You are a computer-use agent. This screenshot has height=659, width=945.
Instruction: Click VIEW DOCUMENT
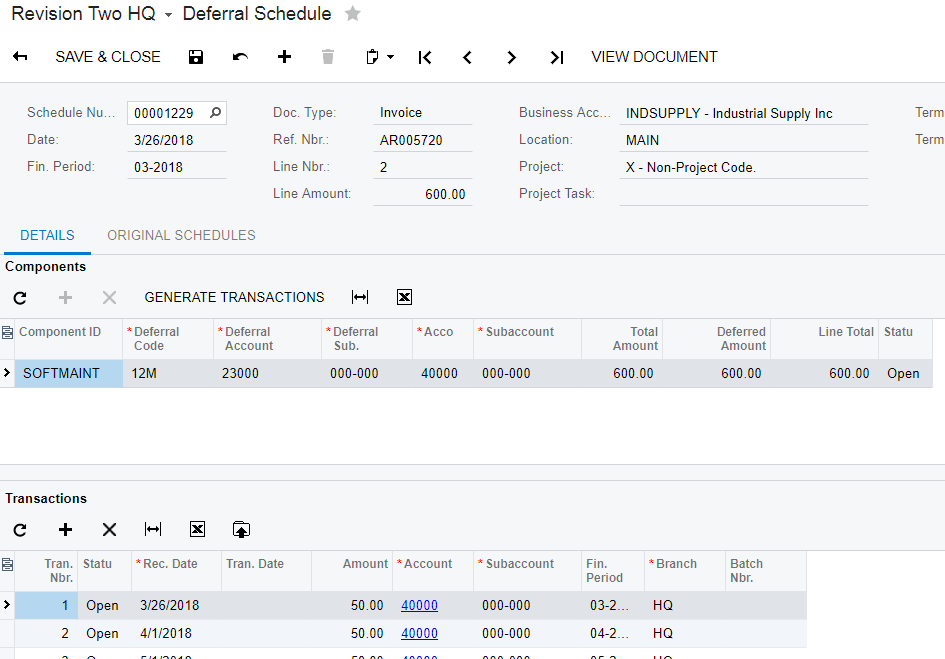click(654, 57)
